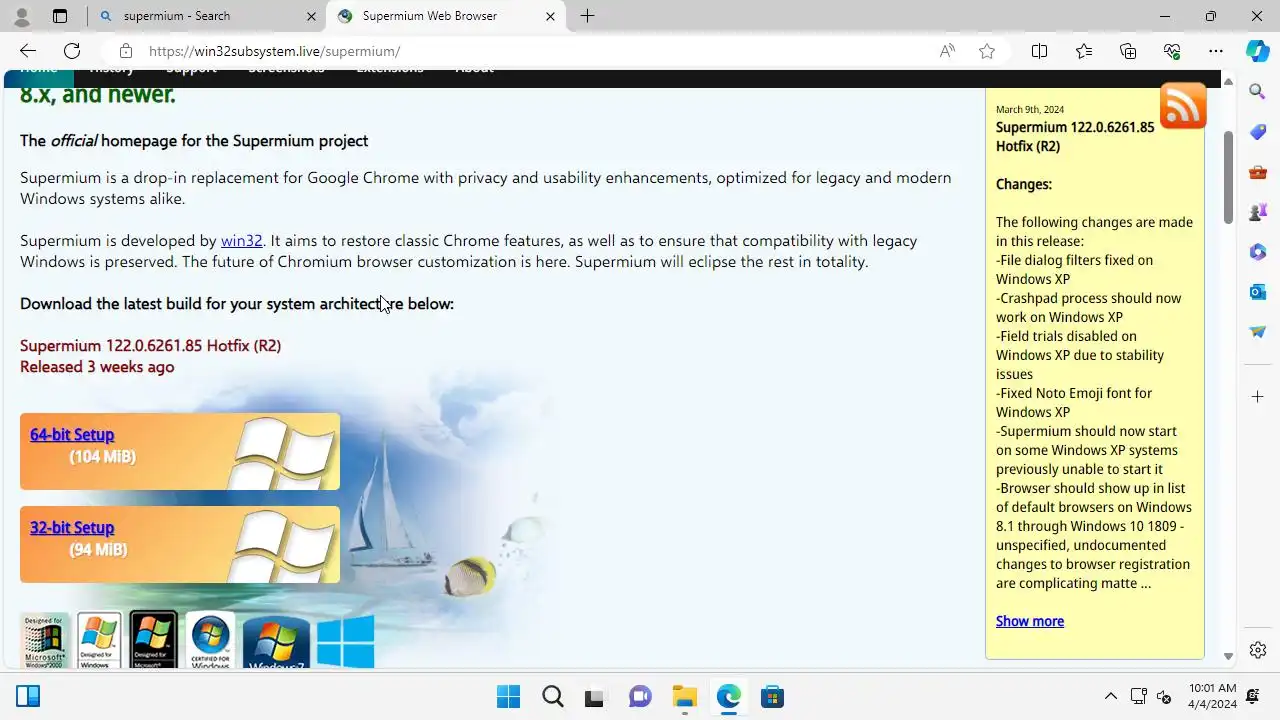Open the sidebar Games chess icon
The image size is (1280, 720).
pyautogui.click(x=1257, y=212)
